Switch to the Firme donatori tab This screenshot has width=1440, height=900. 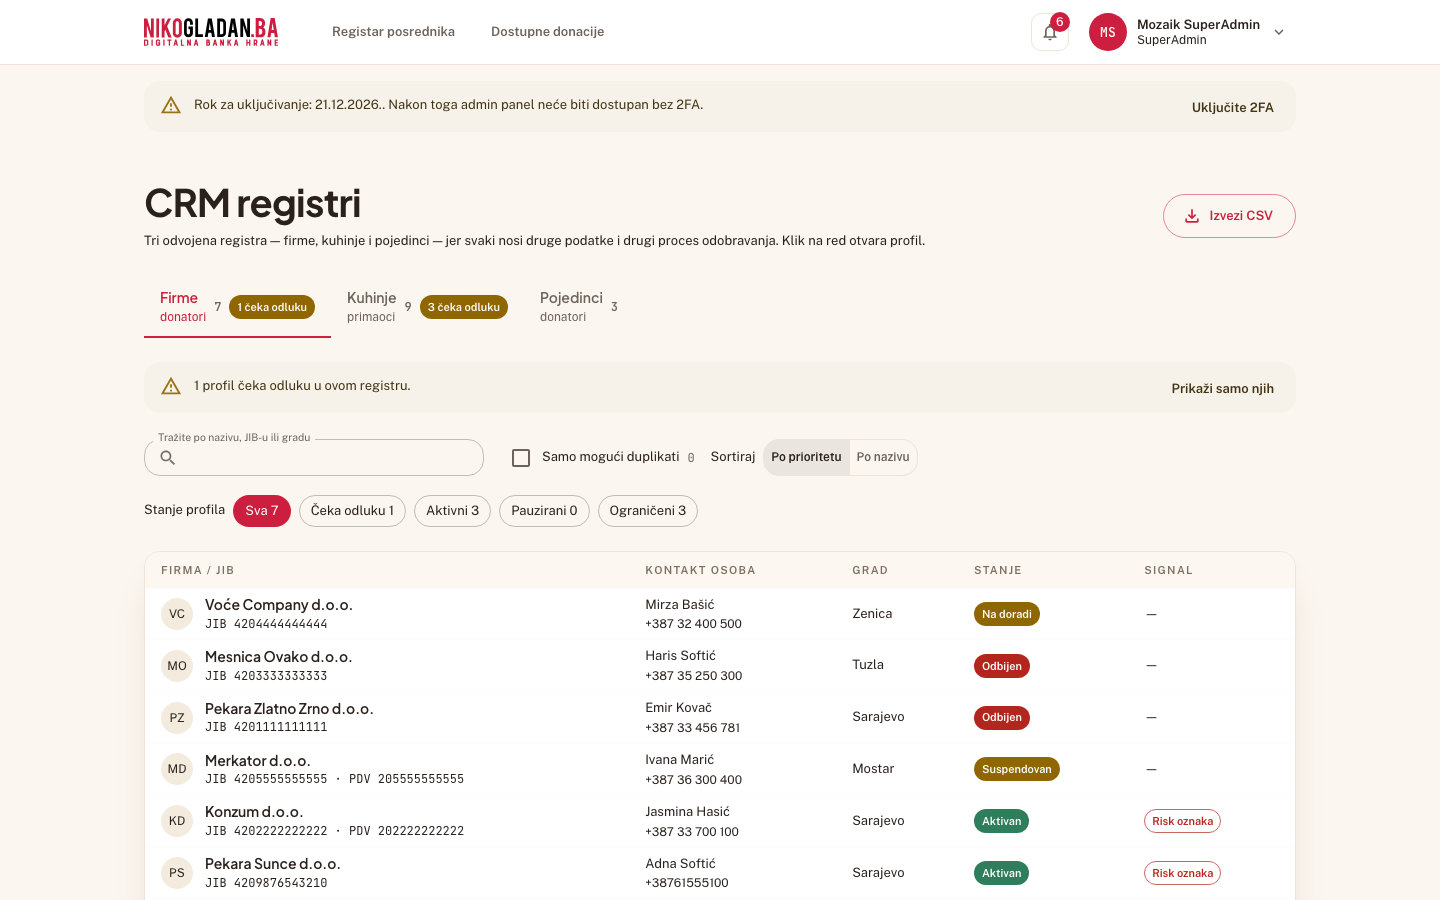237,307
